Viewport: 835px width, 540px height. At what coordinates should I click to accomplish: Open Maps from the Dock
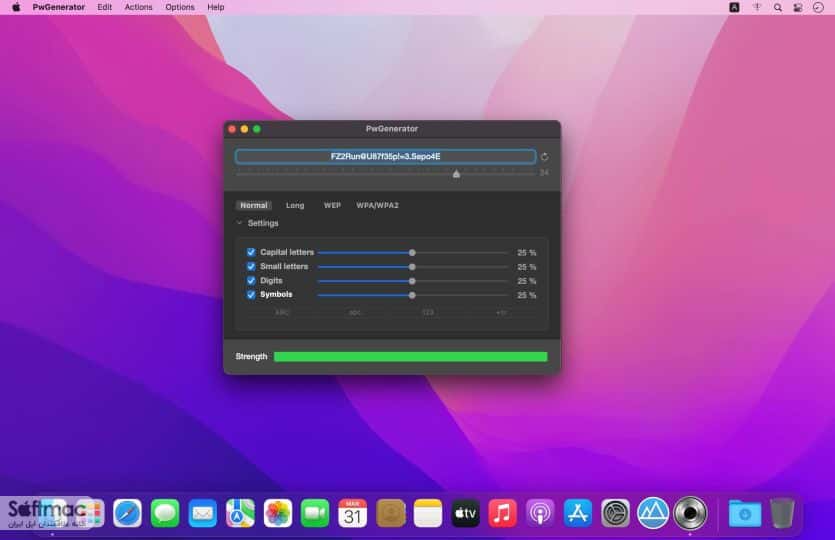click(240, 513)
